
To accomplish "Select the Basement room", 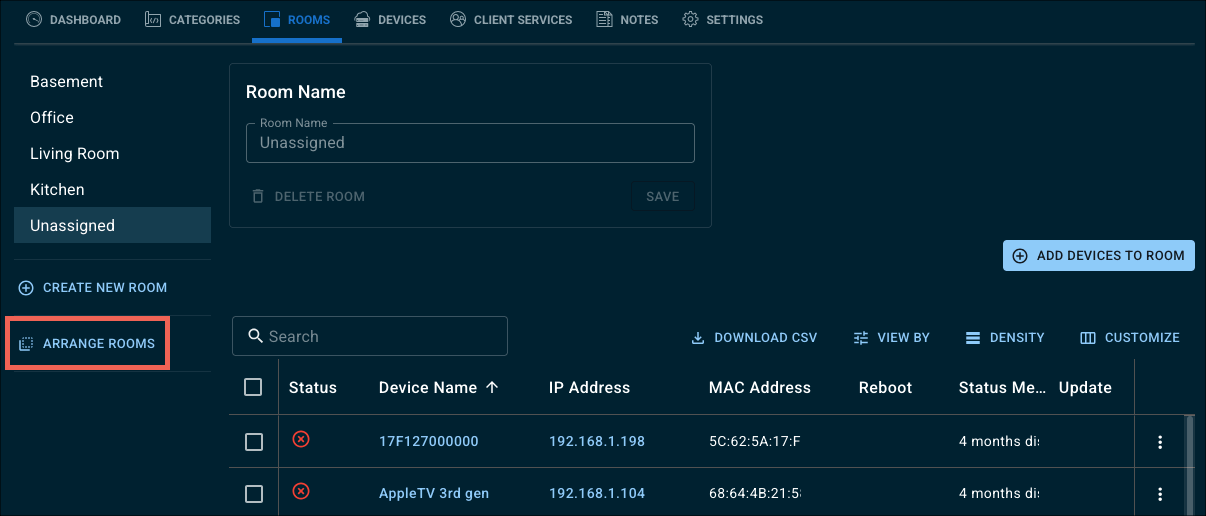I will point(112,82).
